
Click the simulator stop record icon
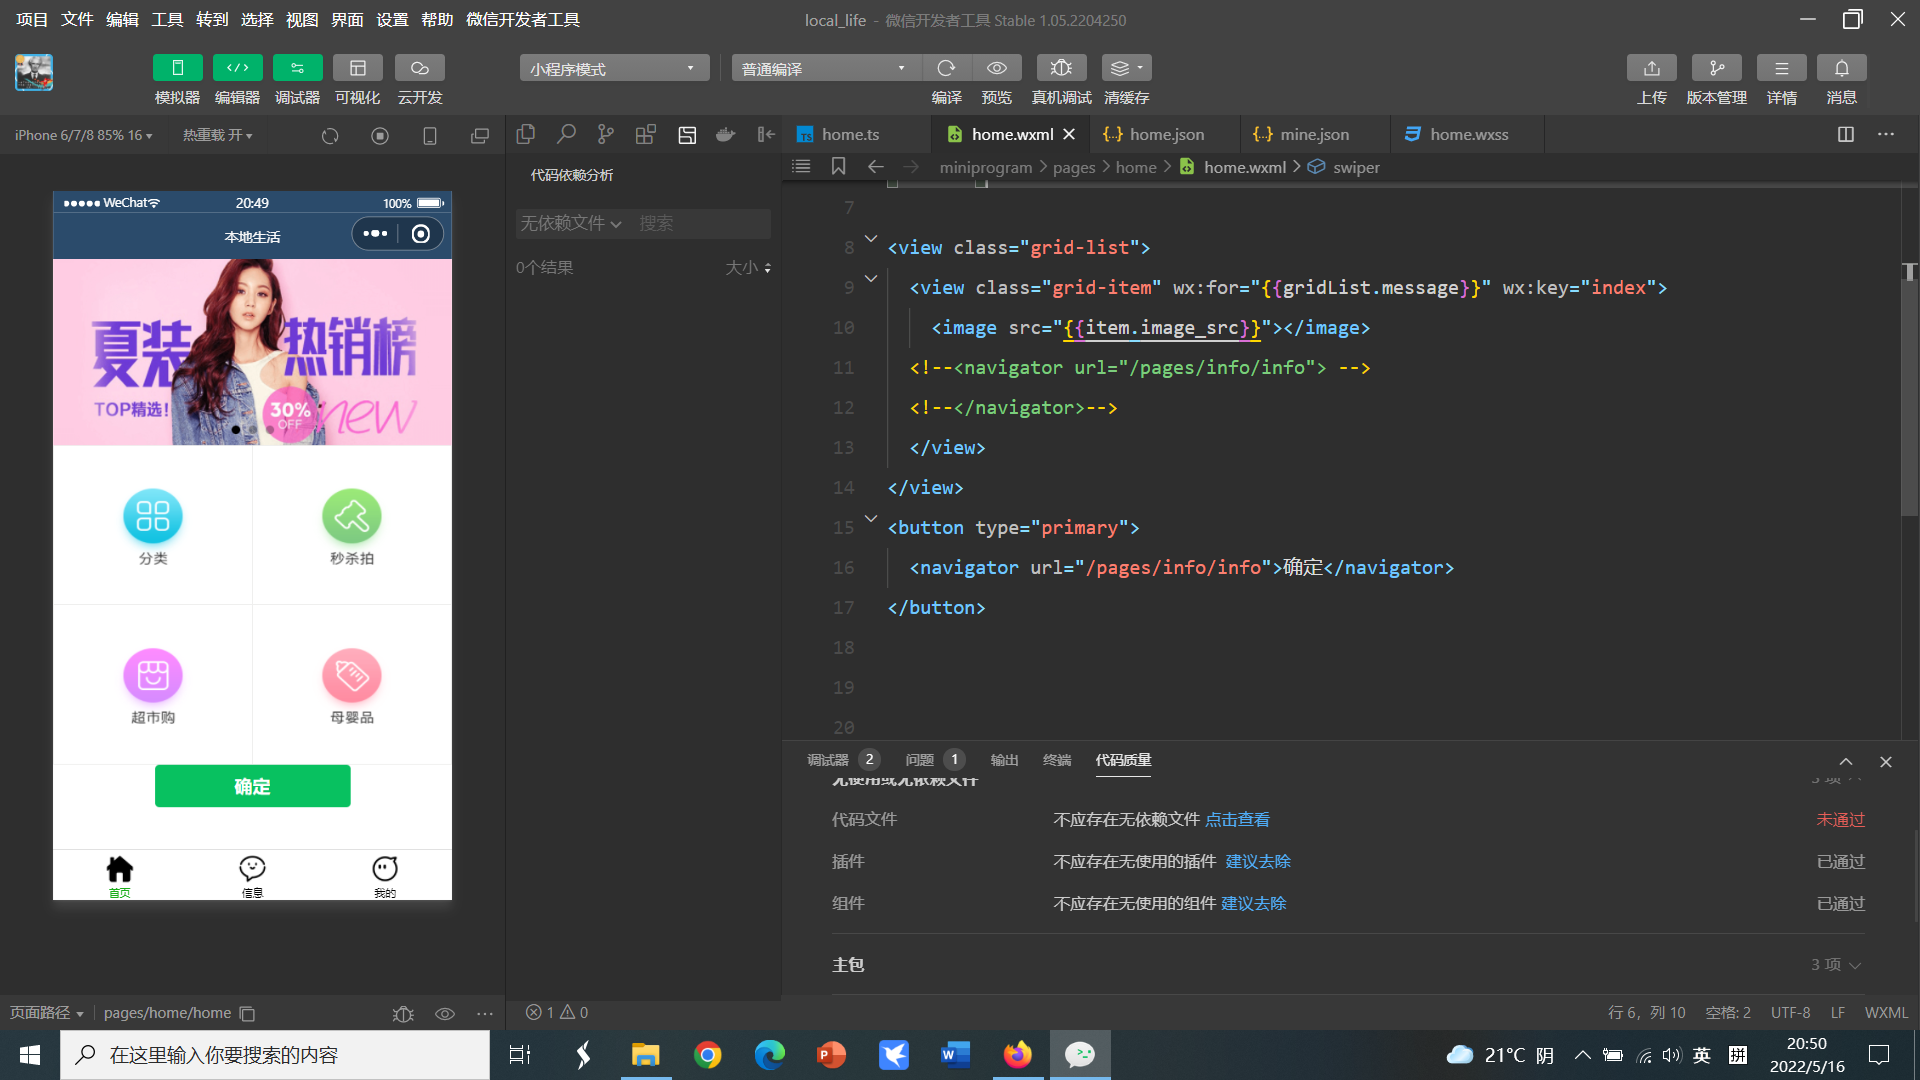pos(380,136)
